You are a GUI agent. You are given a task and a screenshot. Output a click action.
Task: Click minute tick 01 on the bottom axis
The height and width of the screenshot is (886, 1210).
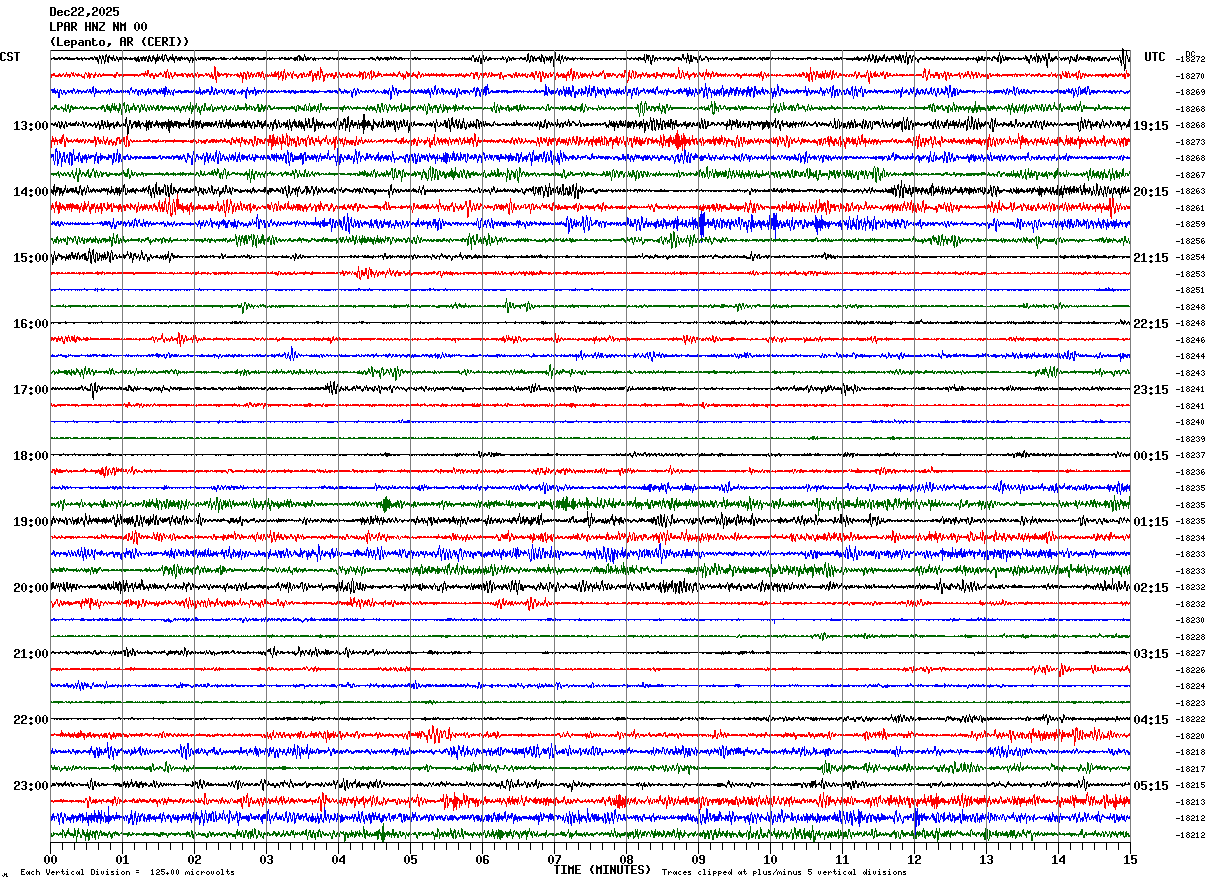coord(122,859)
